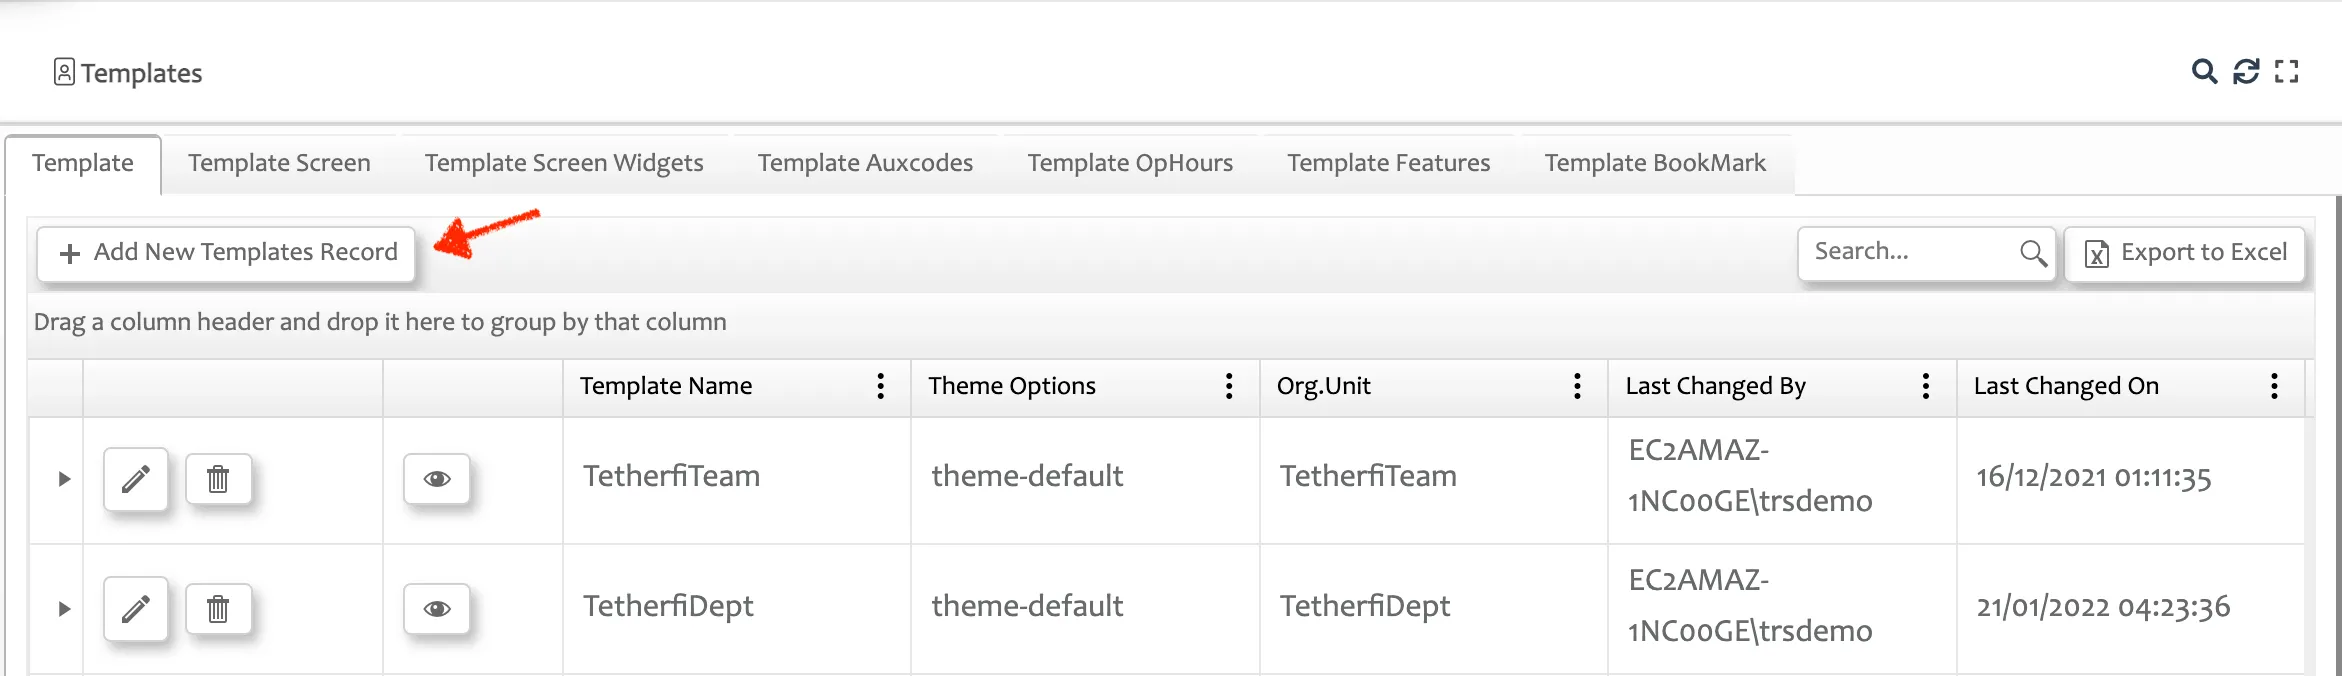Open Last Changed On column menu

[x=2274, y=386]
